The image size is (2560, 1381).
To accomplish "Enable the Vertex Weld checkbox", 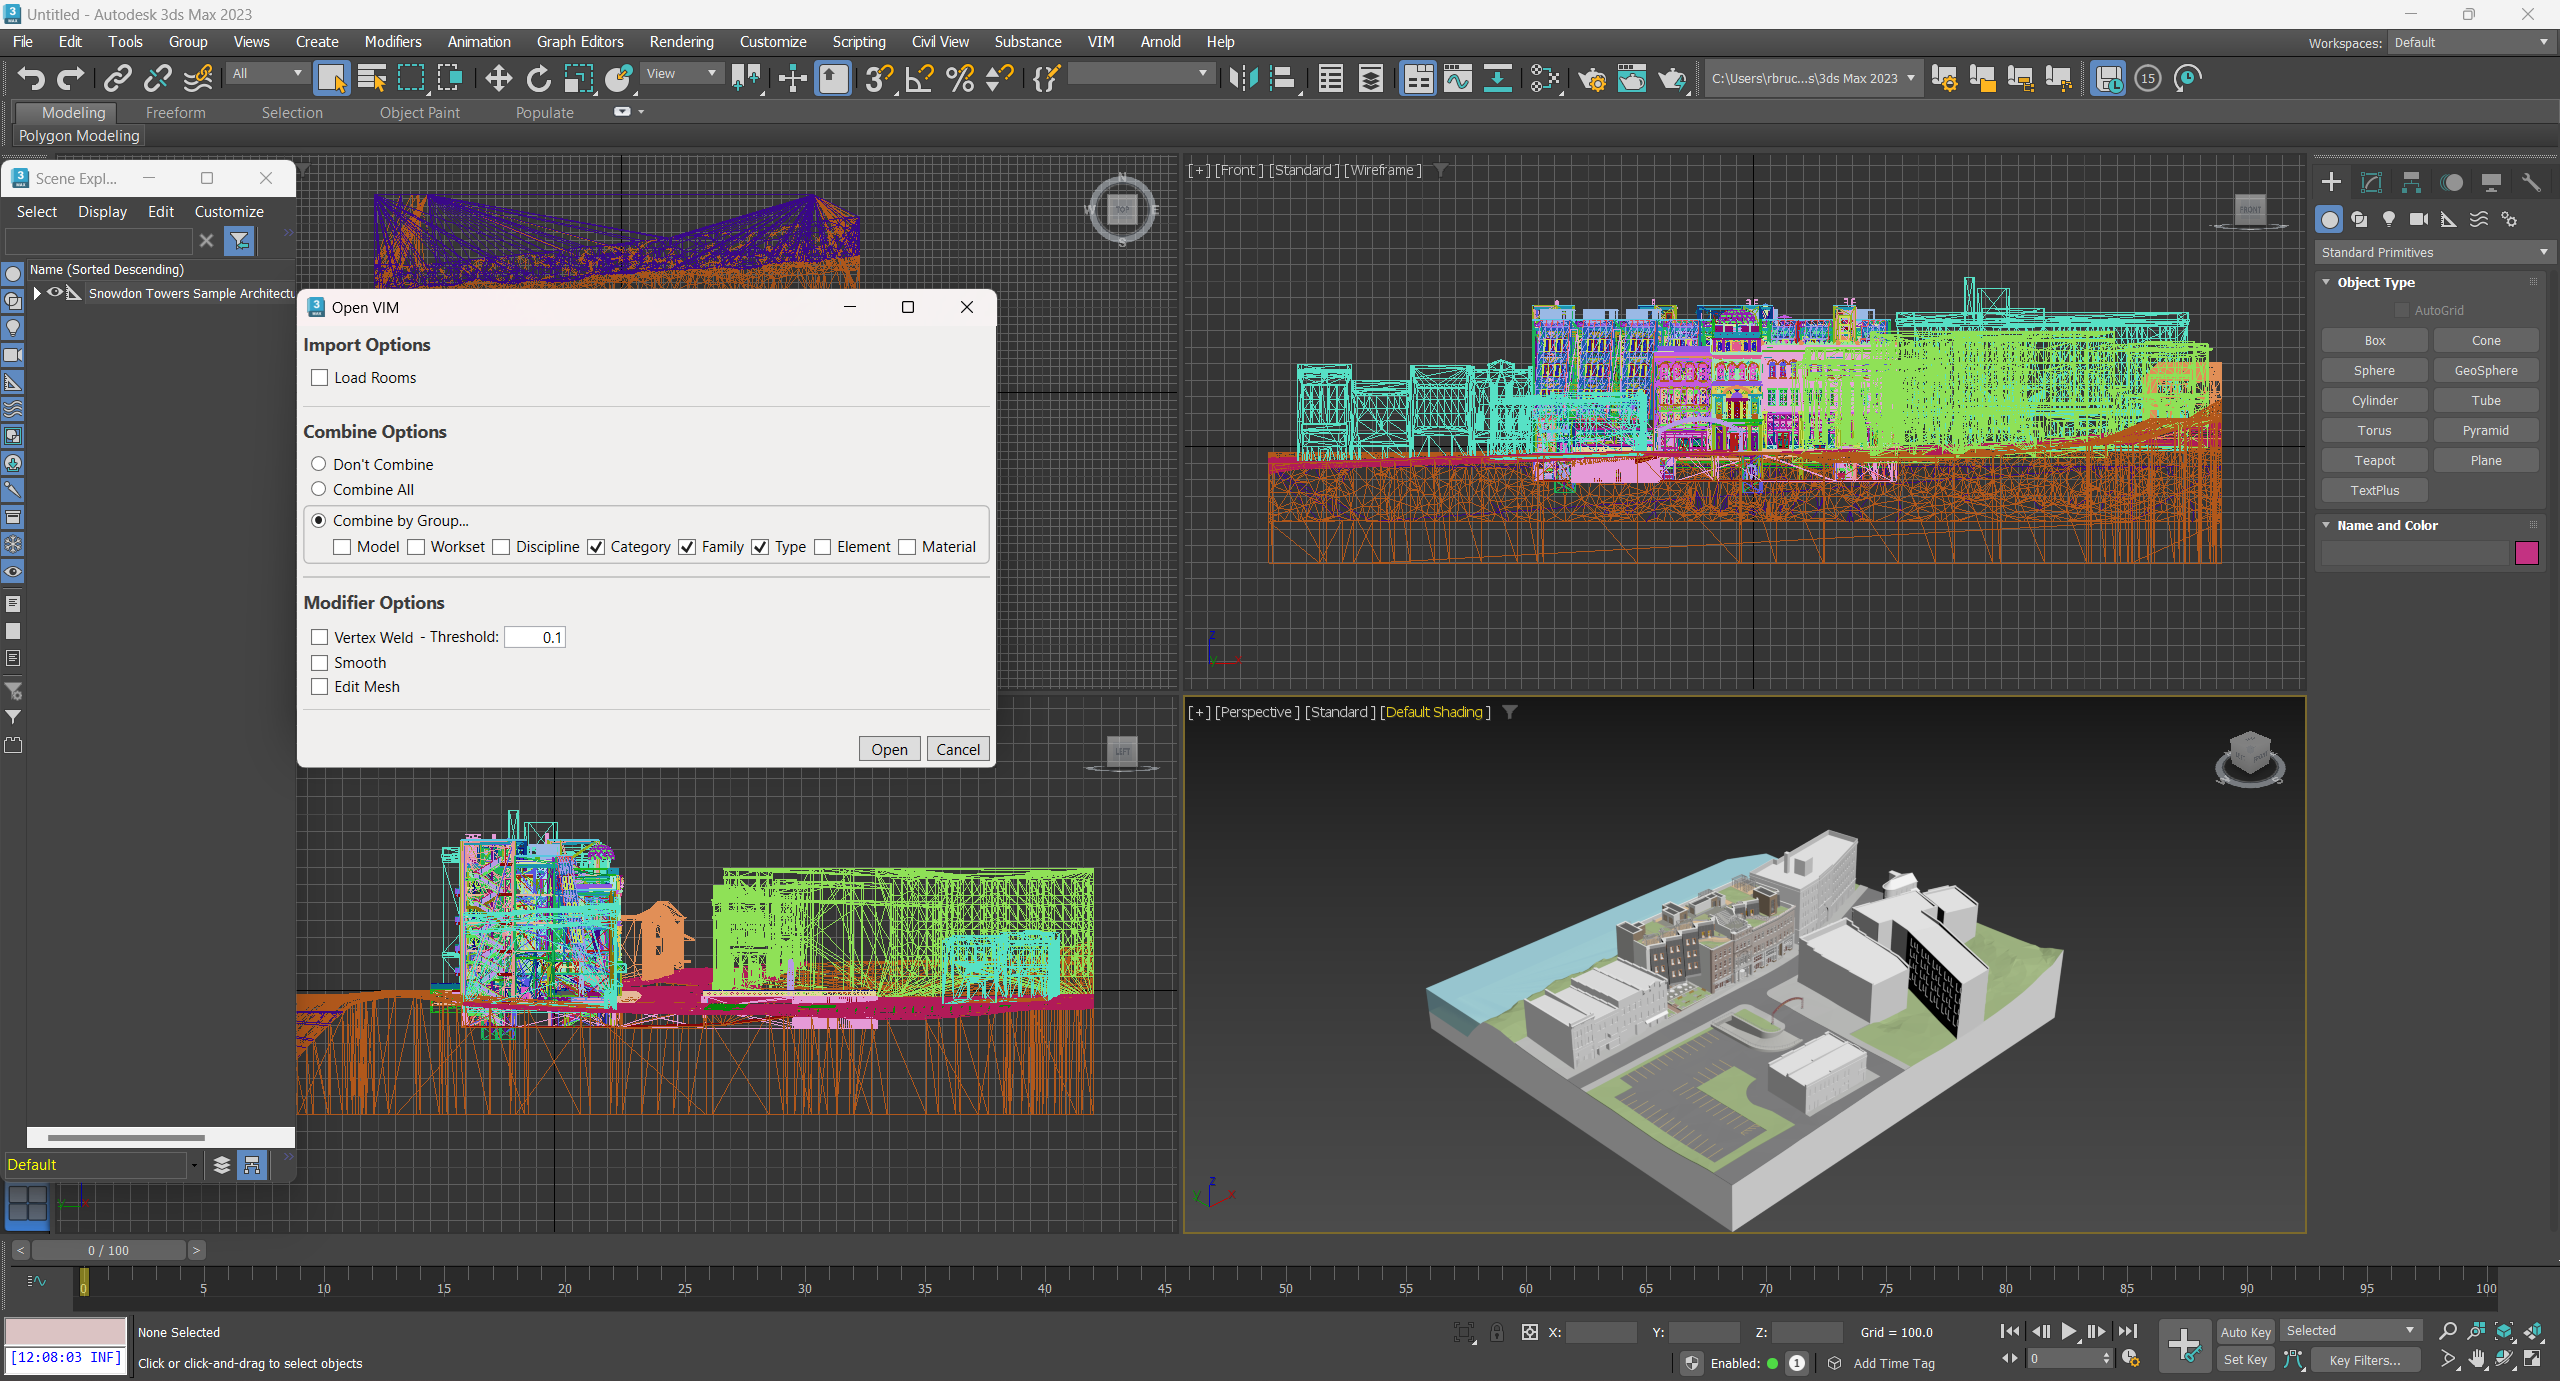I will pyautogui.click(x=320, y=637).
